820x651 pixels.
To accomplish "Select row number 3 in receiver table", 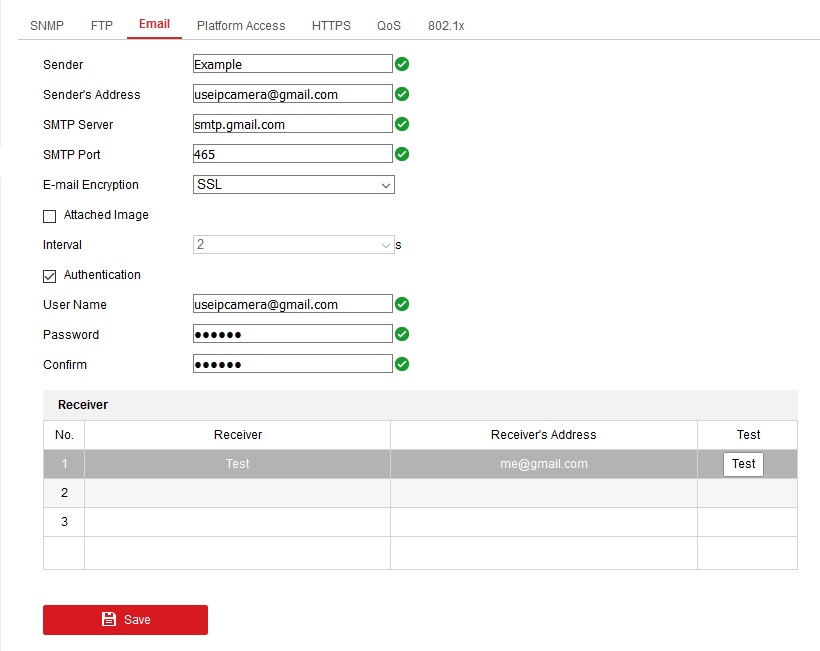I will coord(64,522).
